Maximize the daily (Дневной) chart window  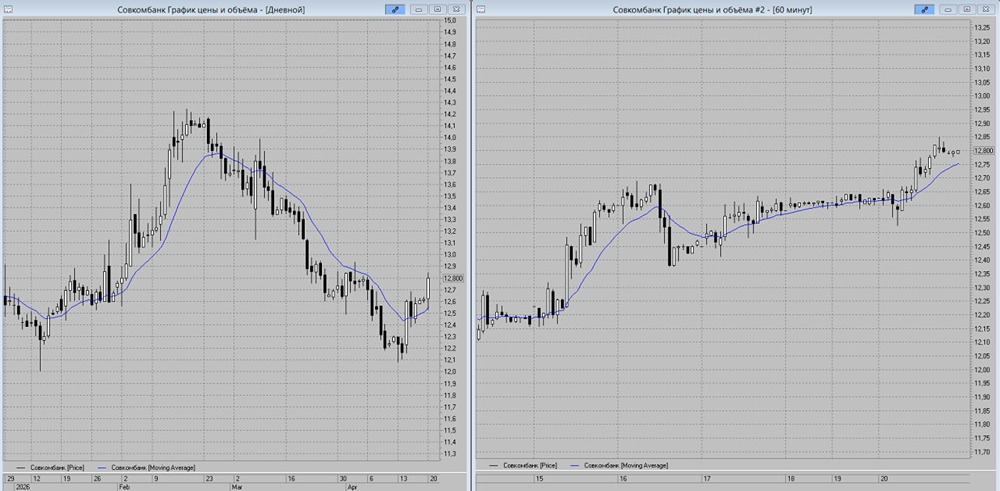tap(438, 10)
